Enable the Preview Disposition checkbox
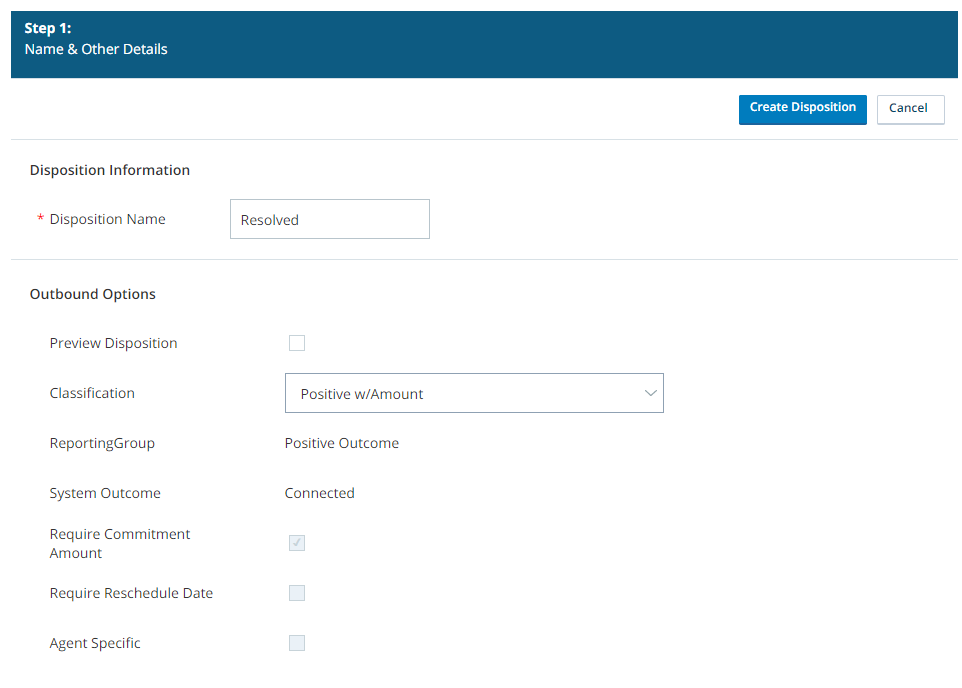 pos(296,342)
